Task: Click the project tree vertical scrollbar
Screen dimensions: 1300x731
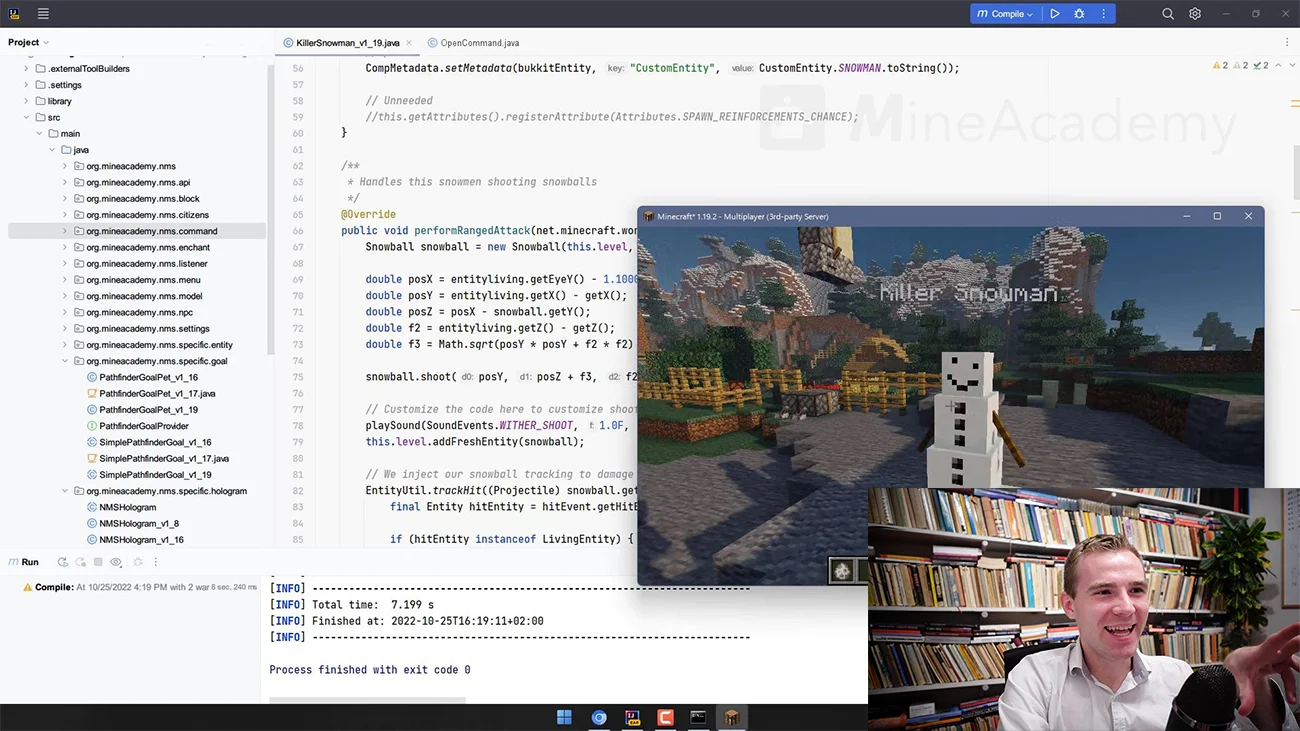Action: pyautogui.click(x=271, y=210)
